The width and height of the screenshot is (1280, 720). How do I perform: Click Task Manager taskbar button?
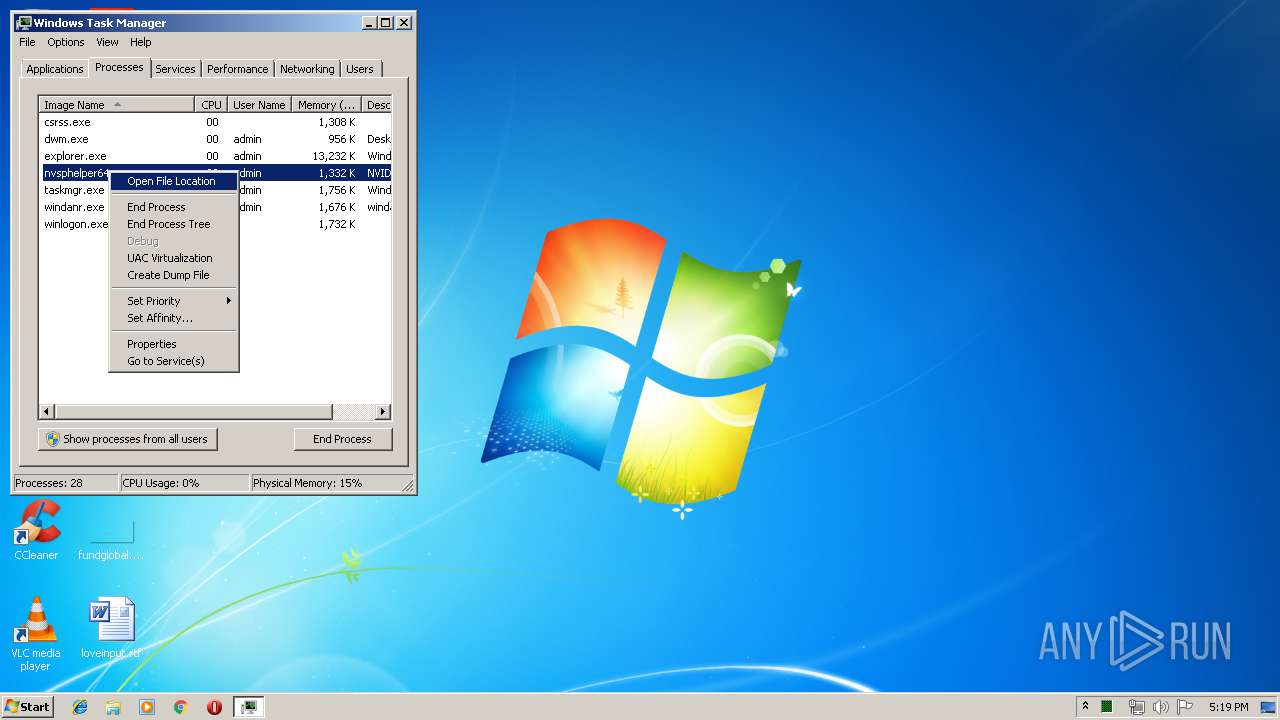point(249,707)
